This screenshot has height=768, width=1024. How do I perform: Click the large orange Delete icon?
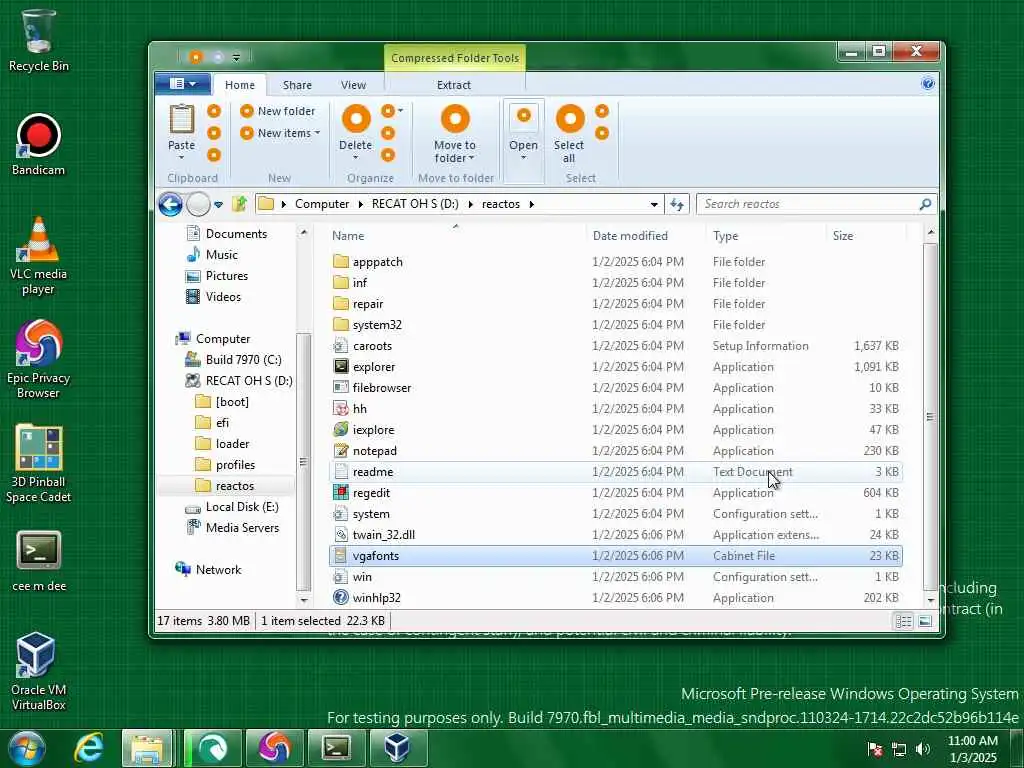point(356,119)
